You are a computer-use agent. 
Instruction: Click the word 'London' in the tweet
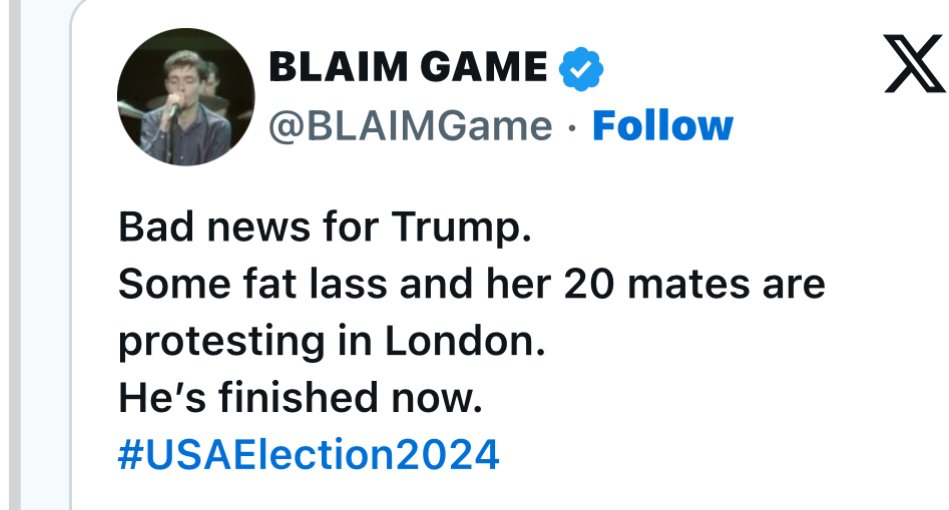(x=460, y=341)
